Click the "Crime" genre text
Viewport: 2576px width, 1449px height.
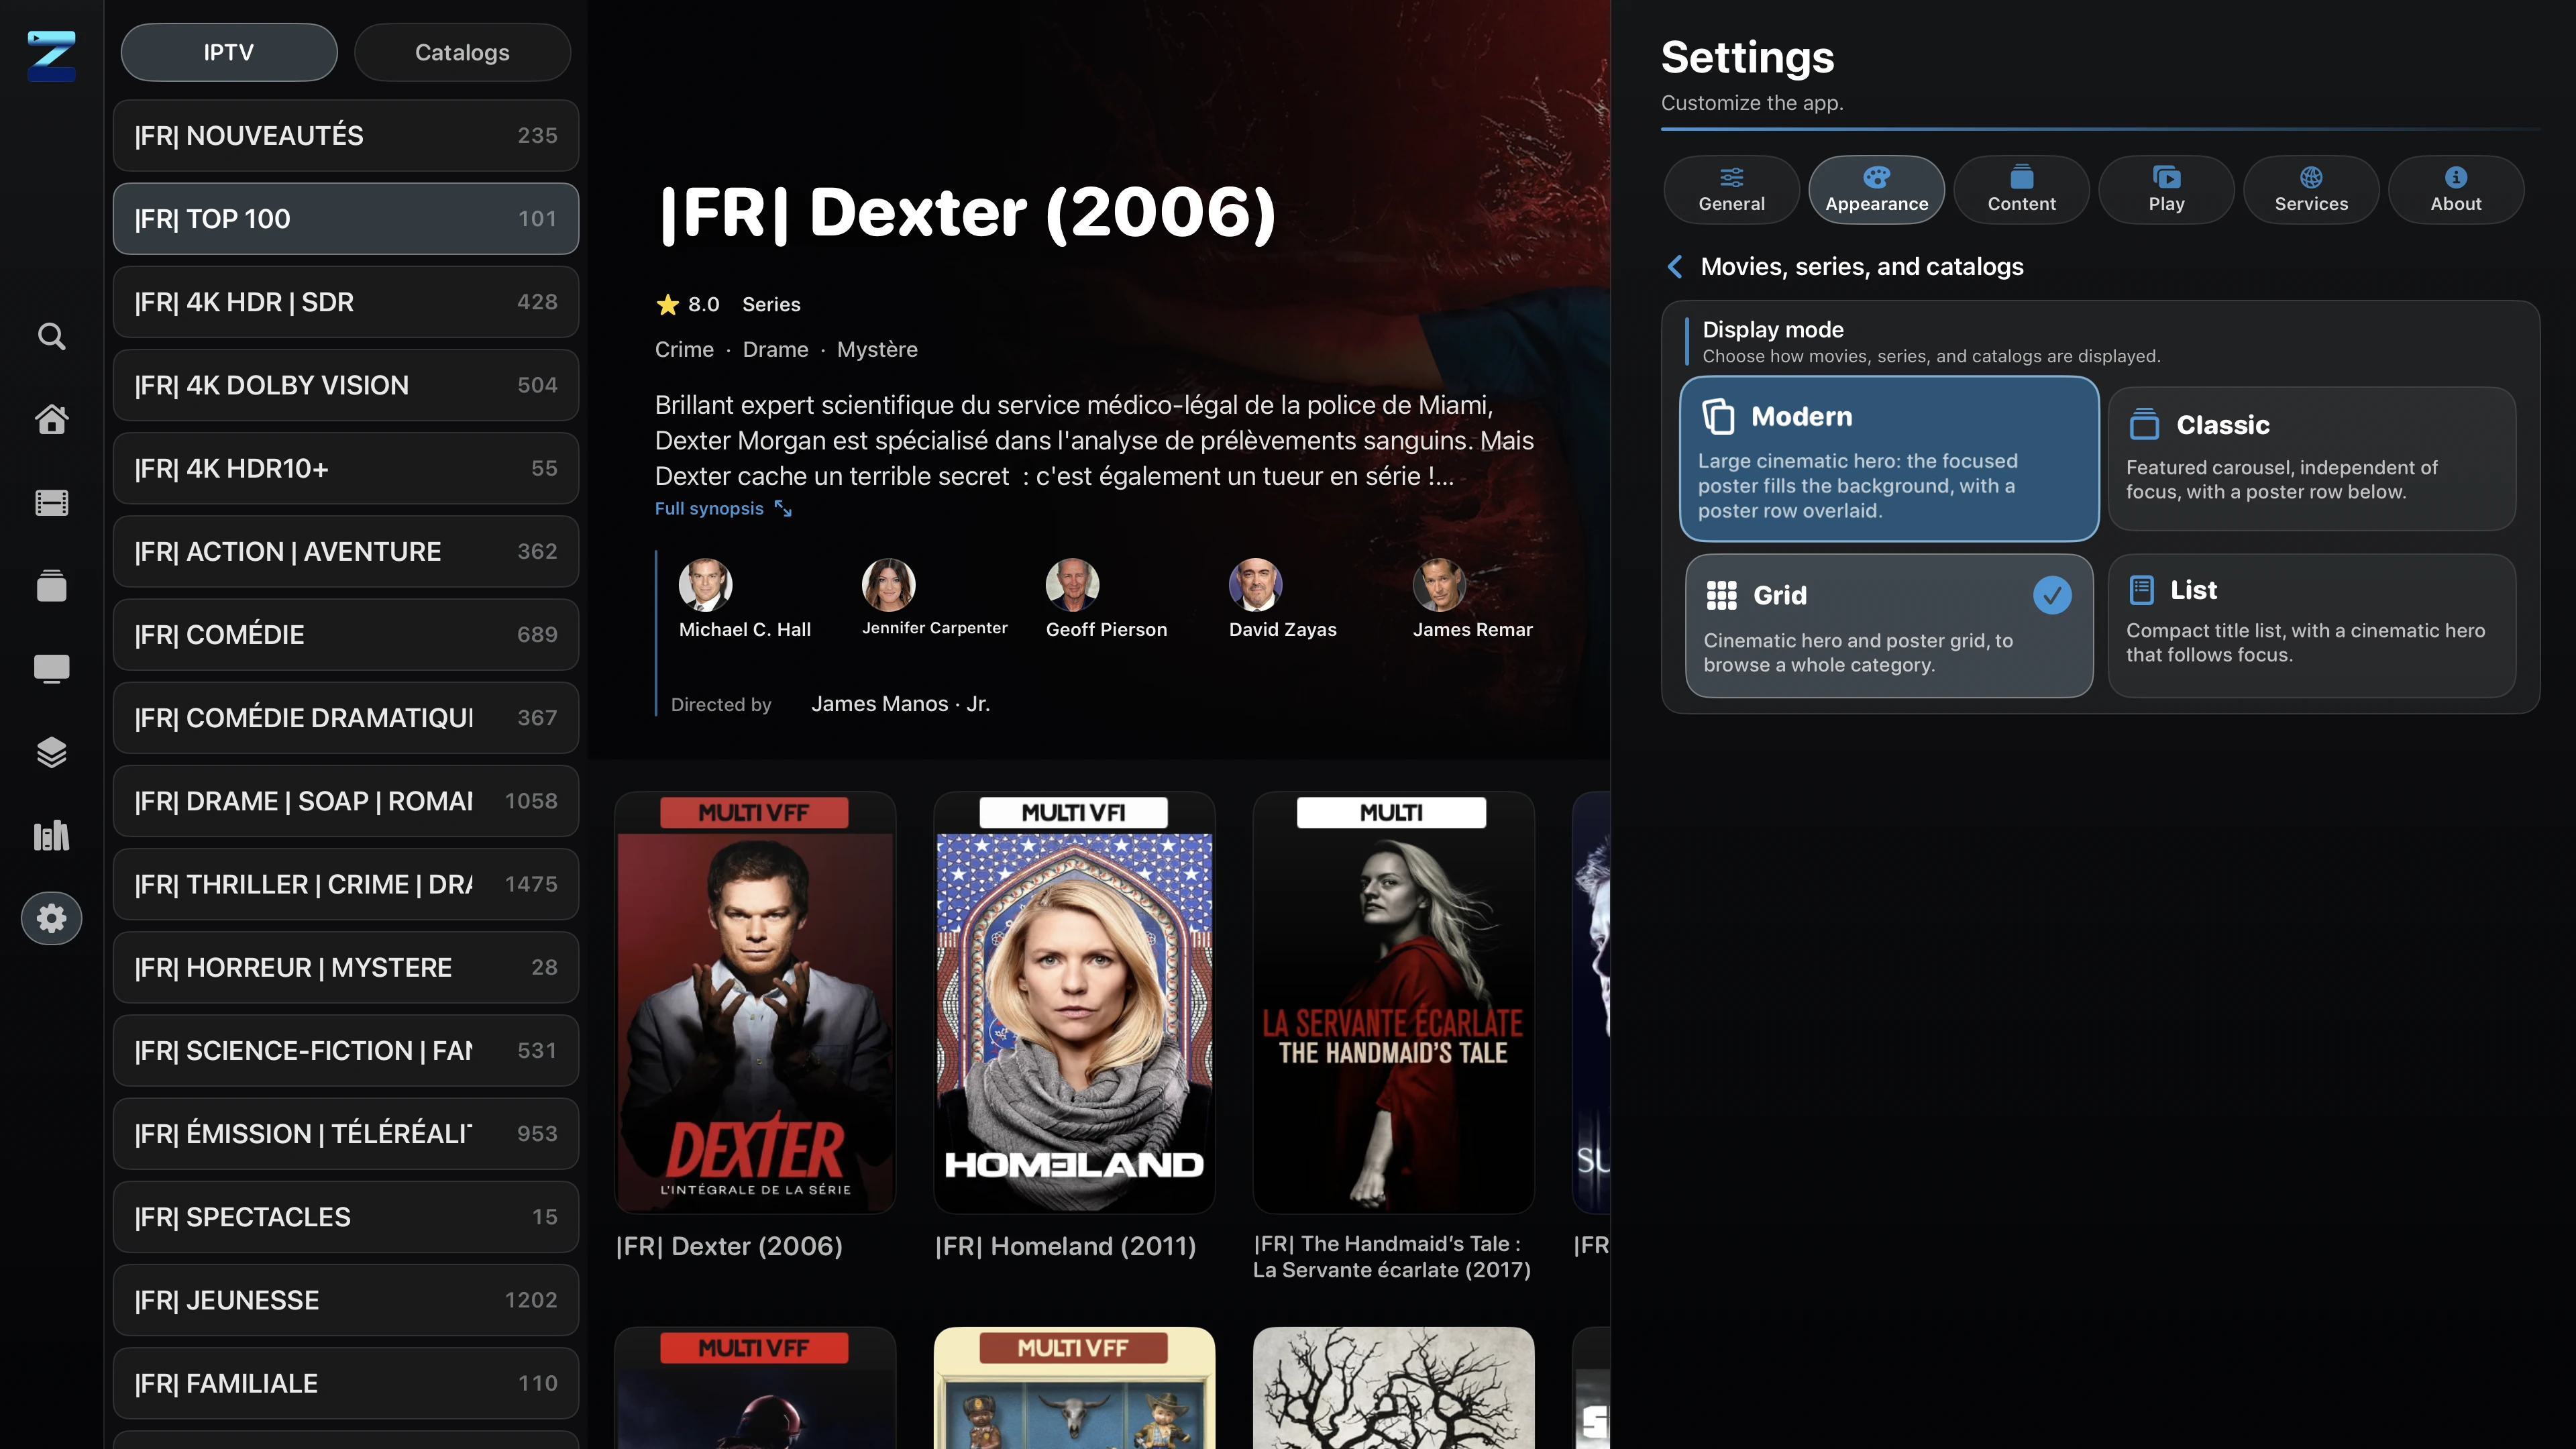click(684, 350)
